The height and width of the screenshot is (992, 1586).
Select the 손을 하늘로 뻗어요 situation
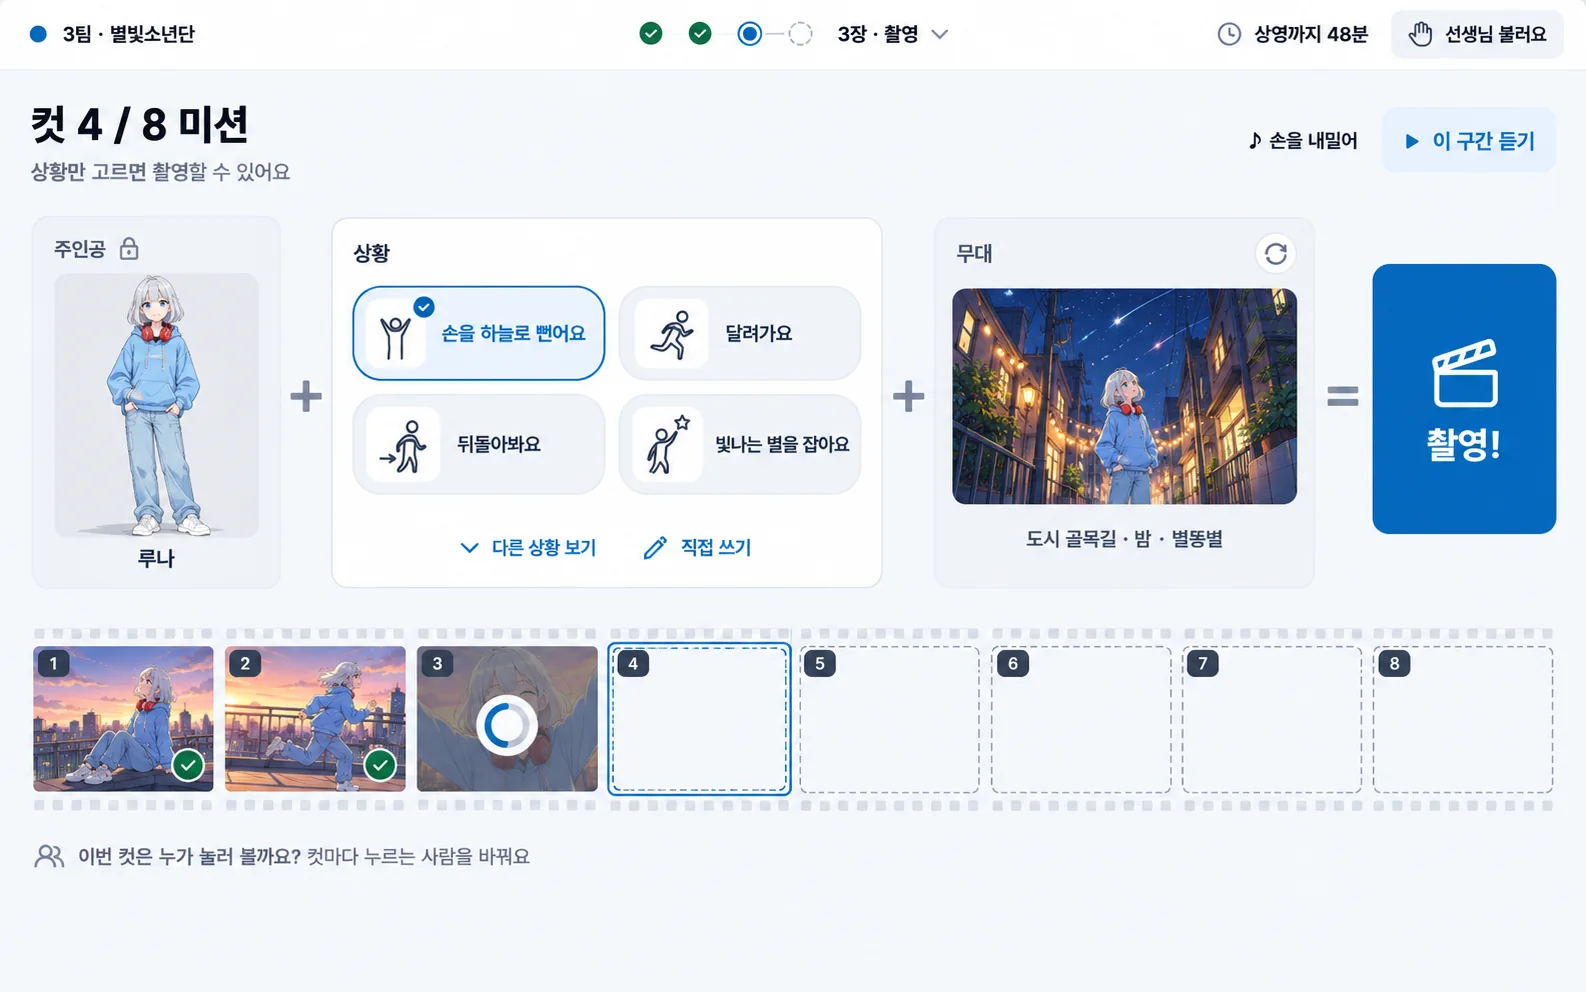[x=479, y=333]
